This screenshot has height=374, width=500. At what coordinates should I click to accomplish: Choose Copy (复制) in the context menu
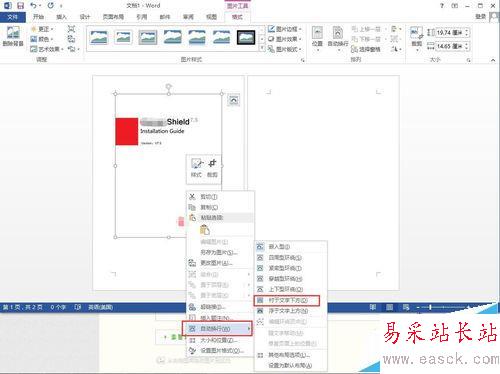220,207
